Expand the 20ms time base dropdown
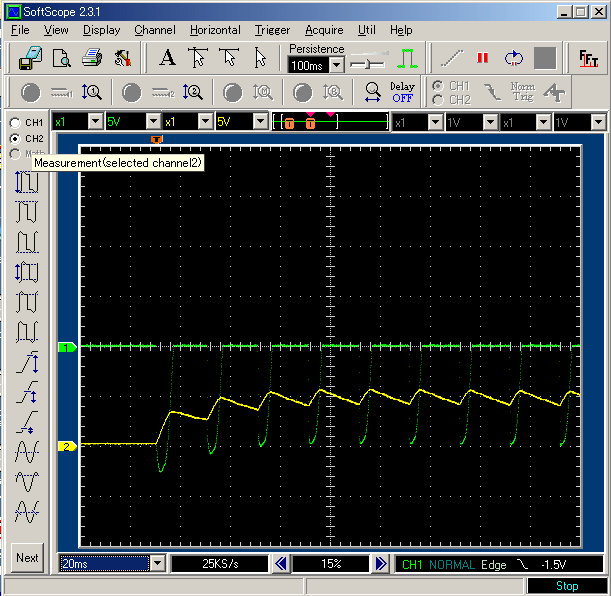611x596 pixels. pyautogui.click(x=156, y=564)
